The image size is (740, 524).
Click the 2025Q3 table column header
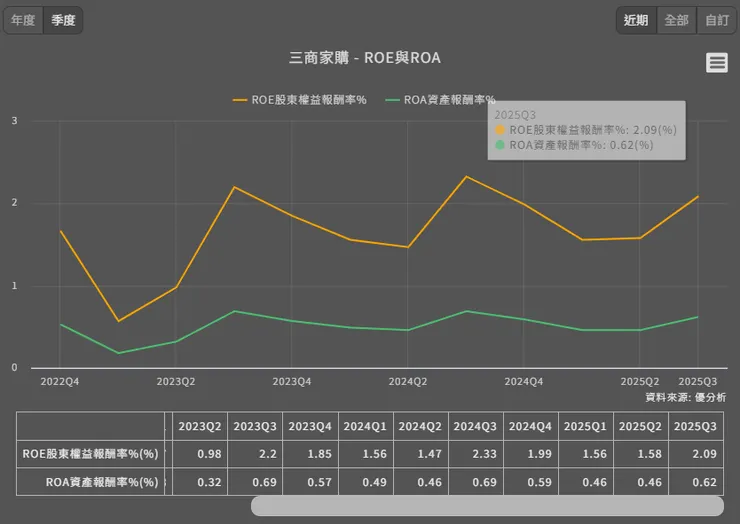click(696, 426)
